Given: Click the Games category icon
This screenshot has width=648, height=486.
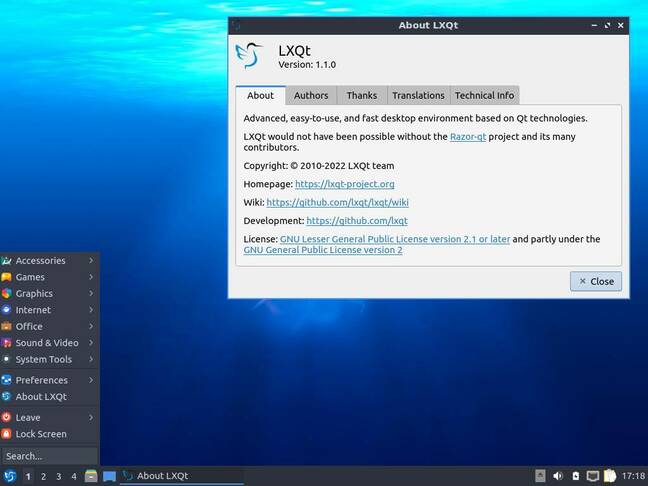Looking at the screenshot, I should click(6, 277).
